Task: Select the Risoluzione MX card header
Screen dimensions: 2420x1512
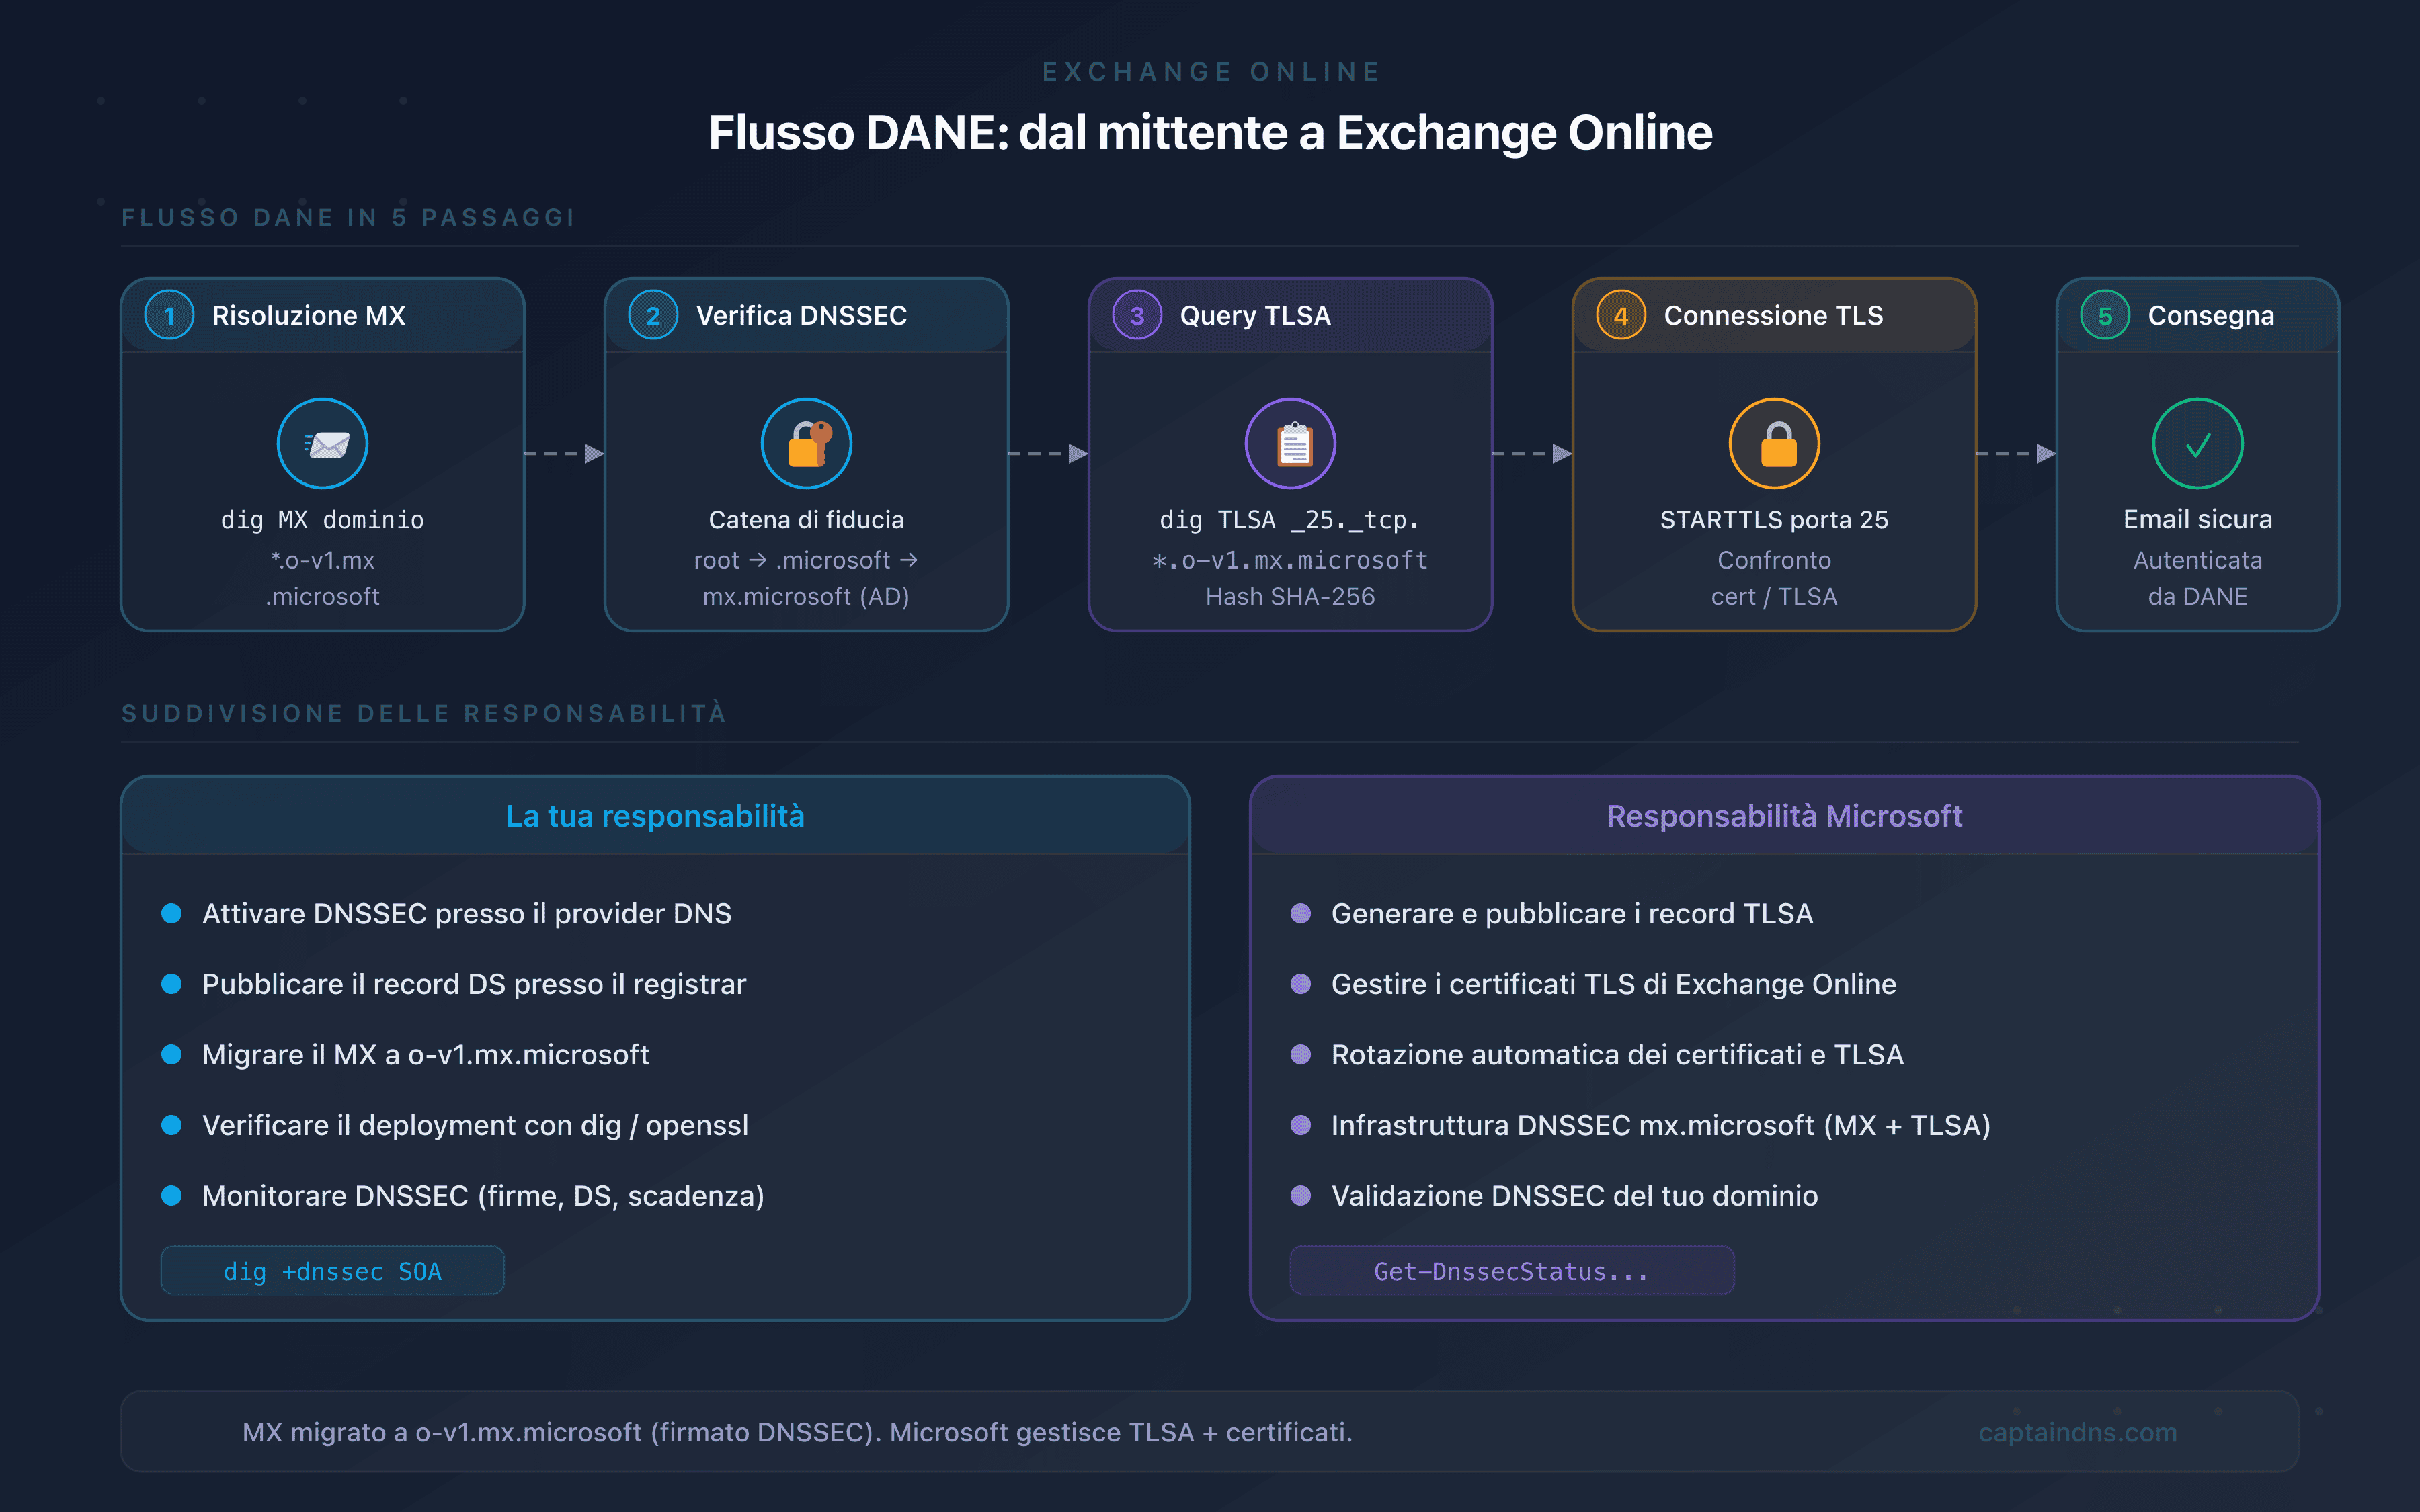Action: click(323, 315)
